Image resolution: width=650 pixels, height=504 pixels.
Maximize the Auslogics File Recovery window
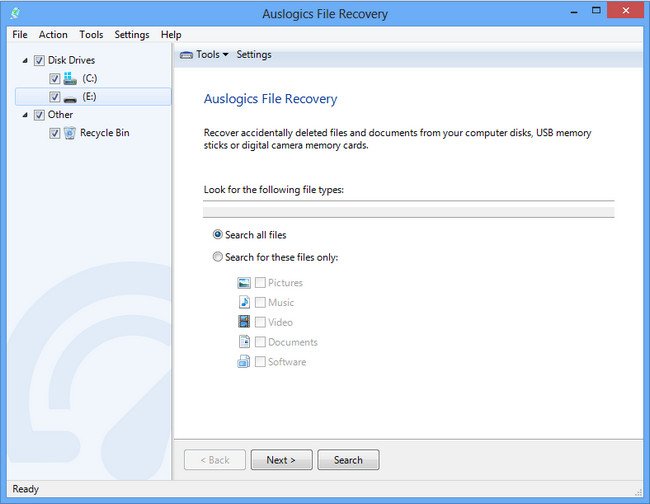[x=596, y=11]
